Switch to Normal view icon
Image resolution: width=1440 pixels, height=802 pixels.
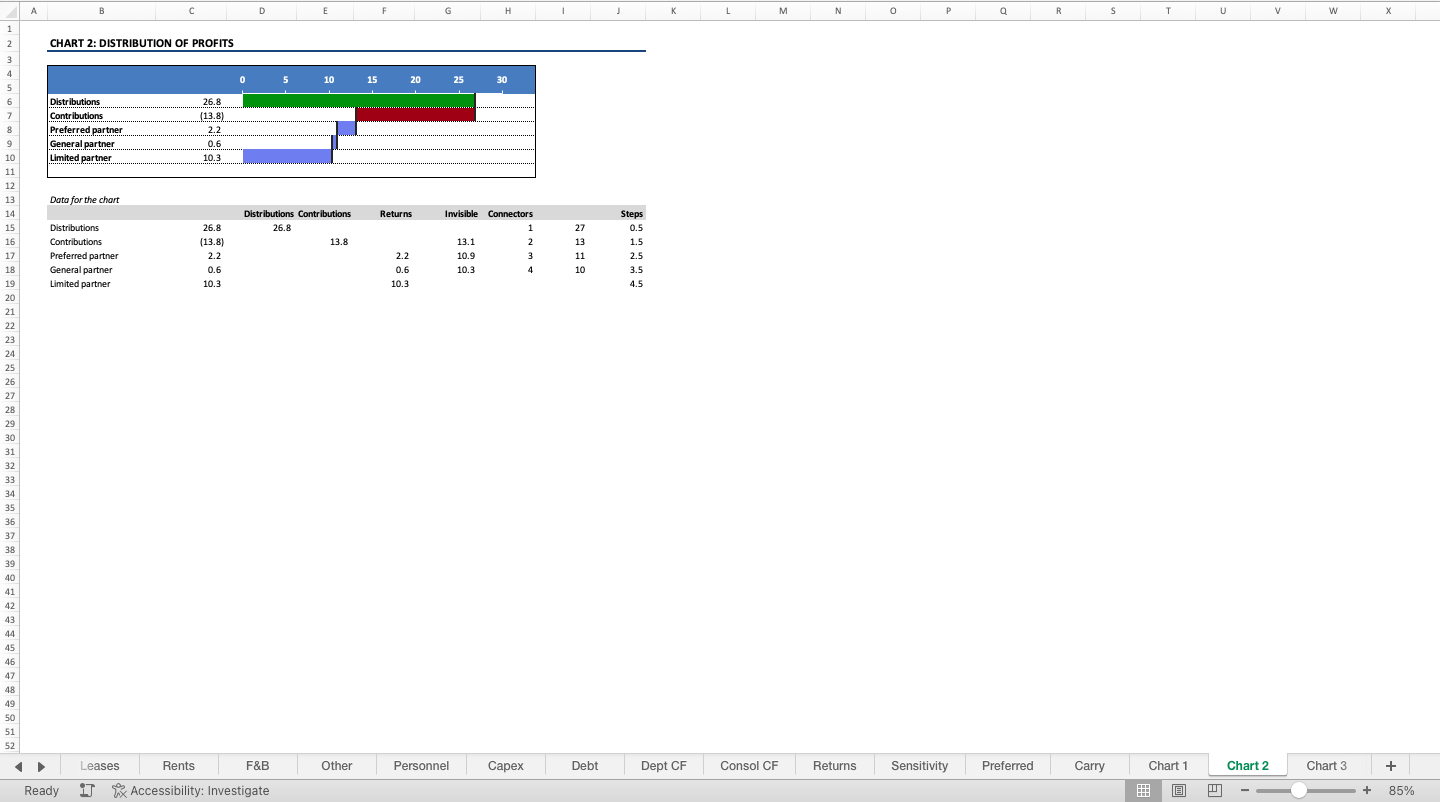[1143, 790]
